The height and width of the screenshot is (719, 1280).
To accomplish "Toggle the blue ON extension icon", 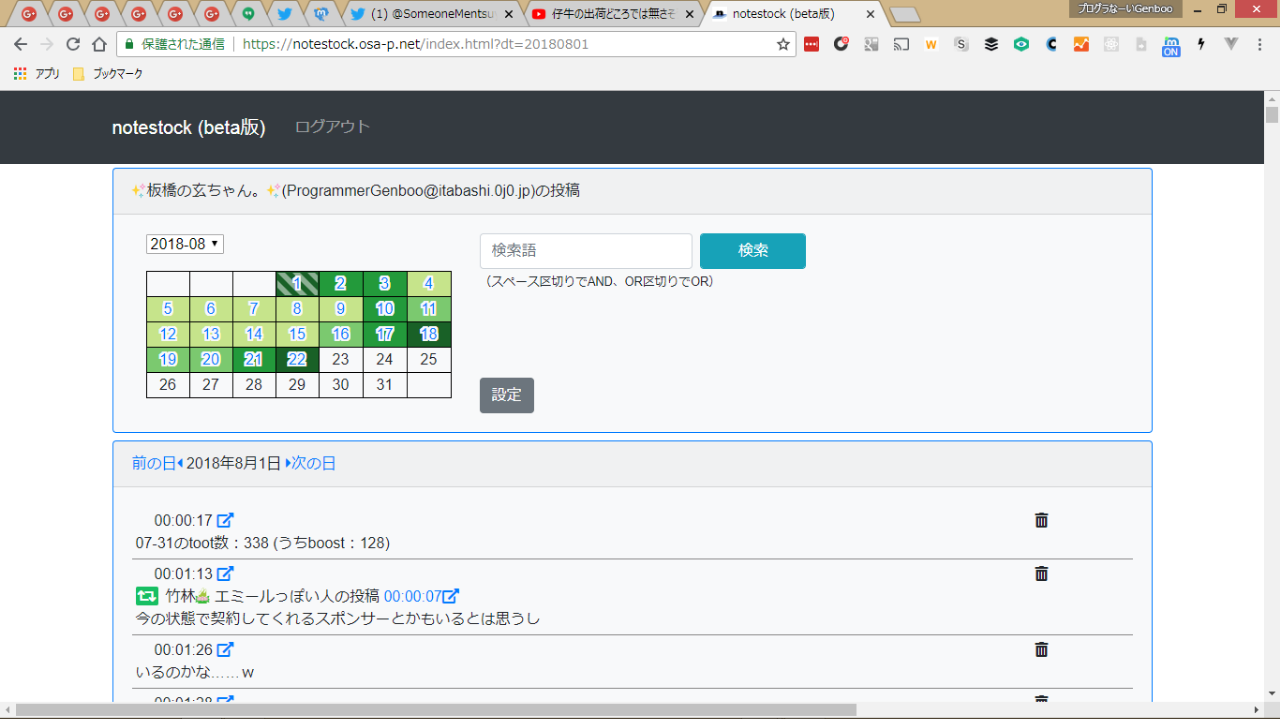I will click(x=1171, y=46).
